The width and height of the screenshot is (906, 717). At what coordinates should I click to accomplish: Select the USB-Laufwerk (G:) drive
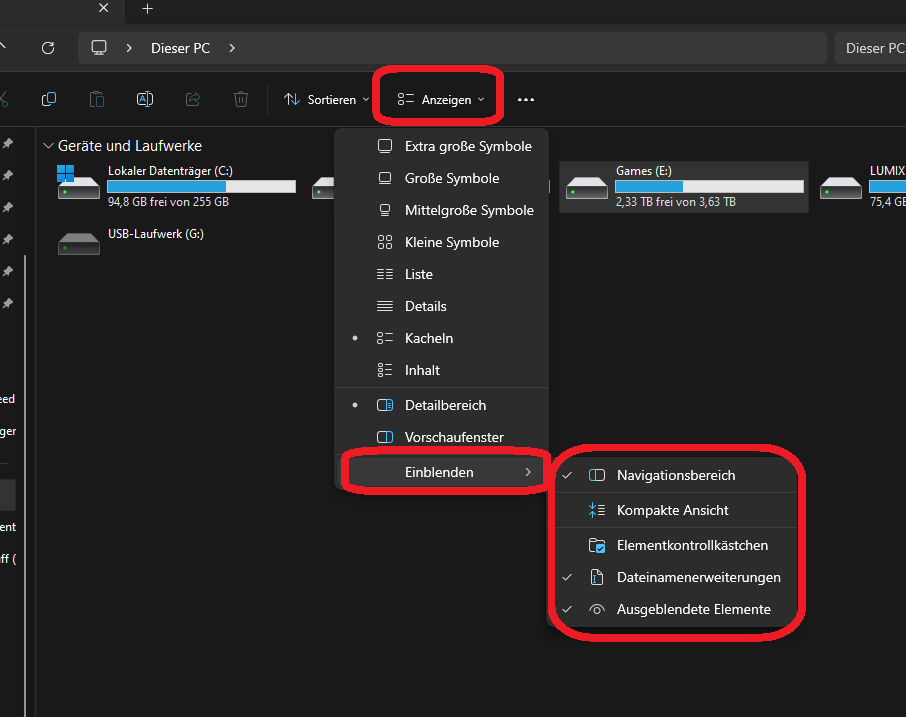tap(178, 244)
